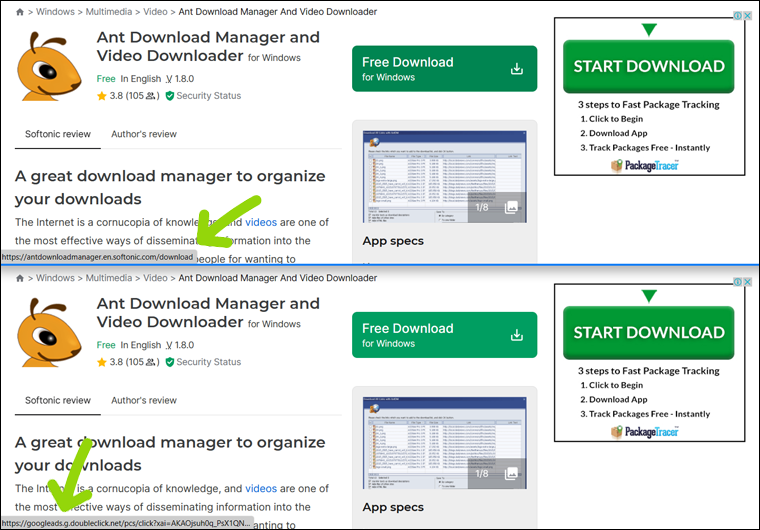Viewport: 760px width, 530px height.
Task: Open Windows in the top breadcrumb
Action: (x=55, y=12)
